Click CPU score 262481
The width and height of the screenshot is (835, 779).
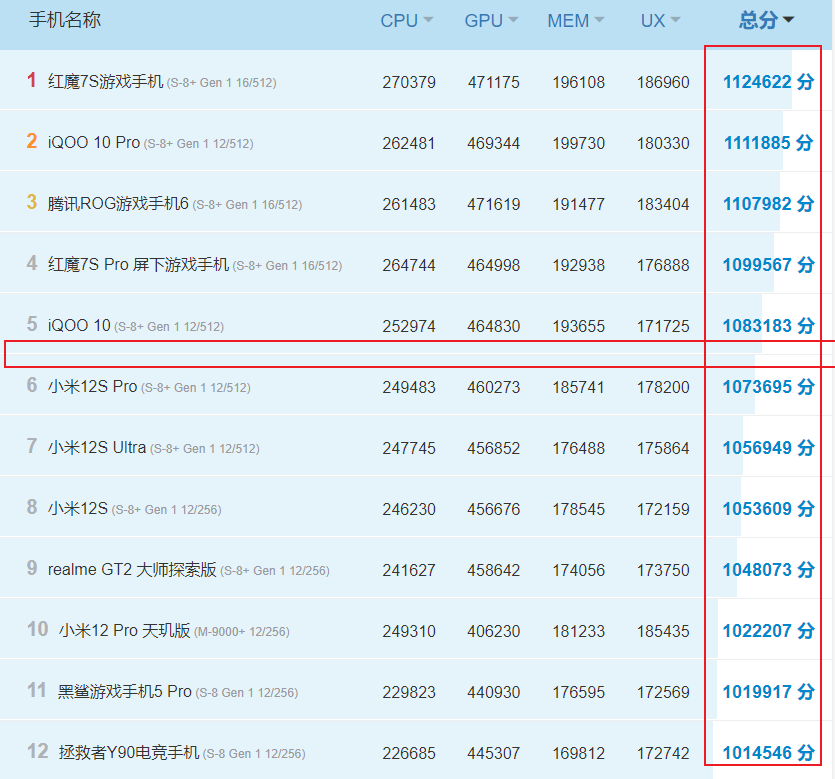409,143
